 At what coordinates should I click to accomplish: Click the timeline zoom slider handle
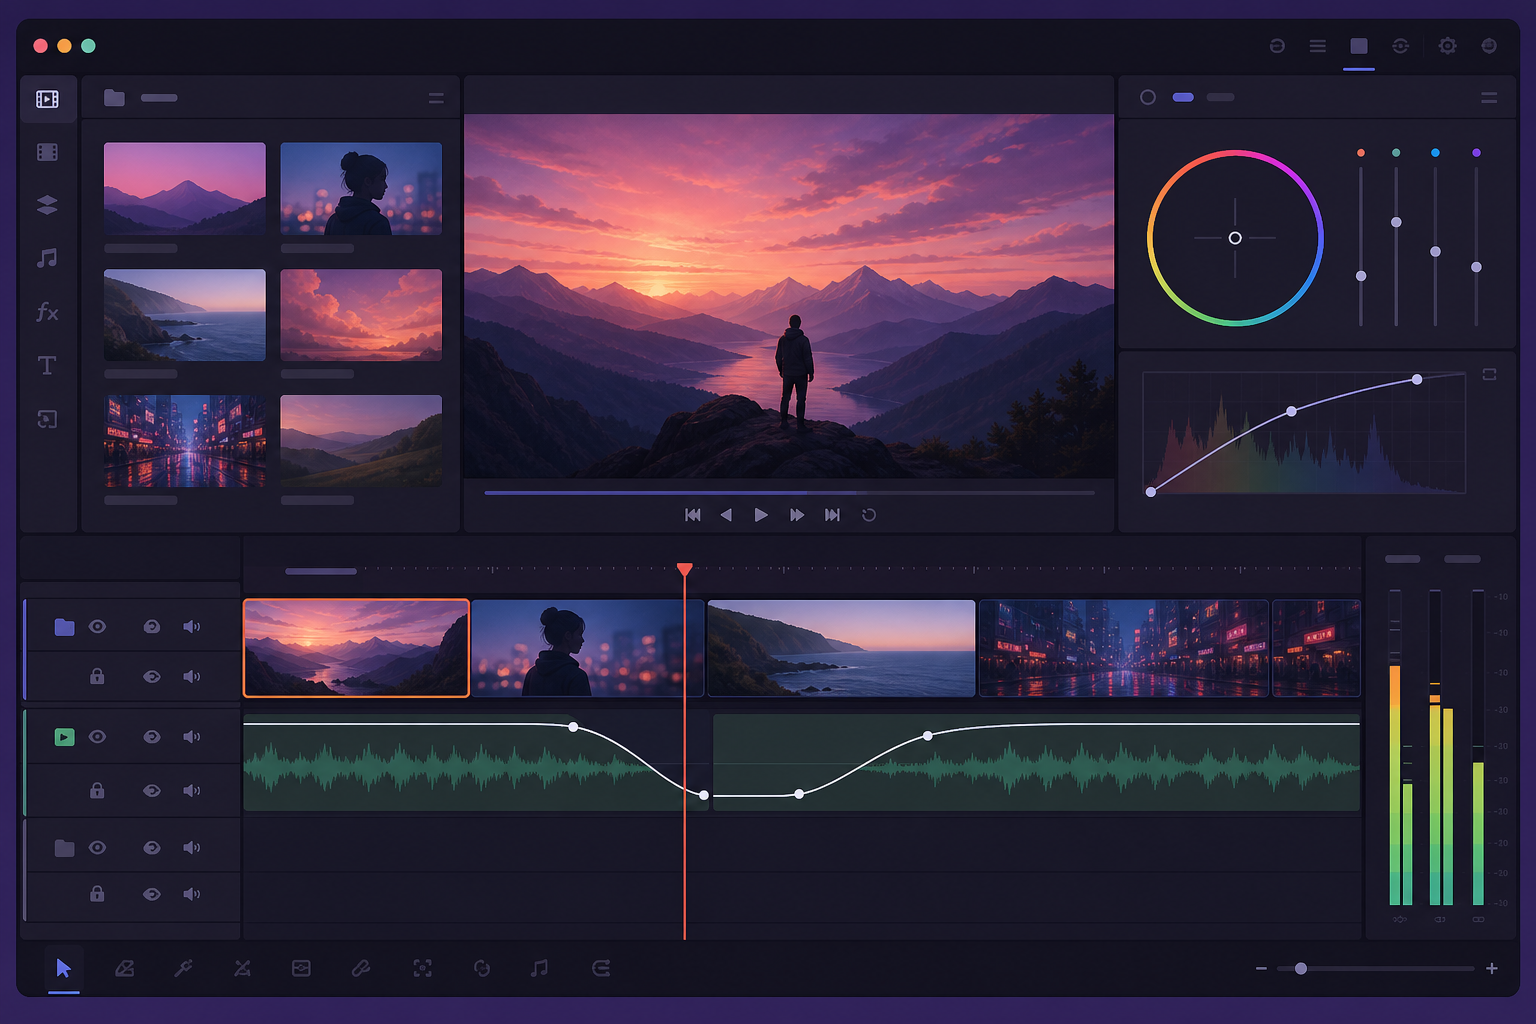pyautogui.click(x=1301, y=968)
